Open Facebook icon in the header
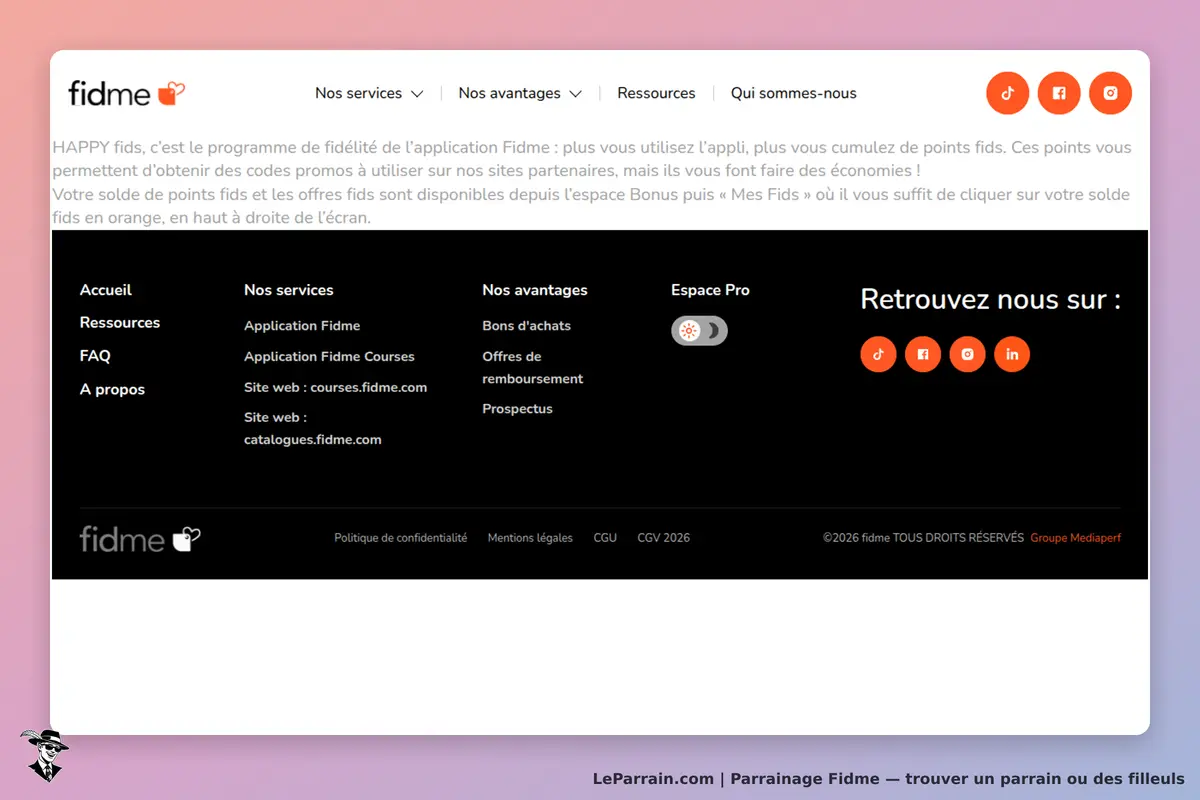The image size is (1200, 800). click(1059, 93)
